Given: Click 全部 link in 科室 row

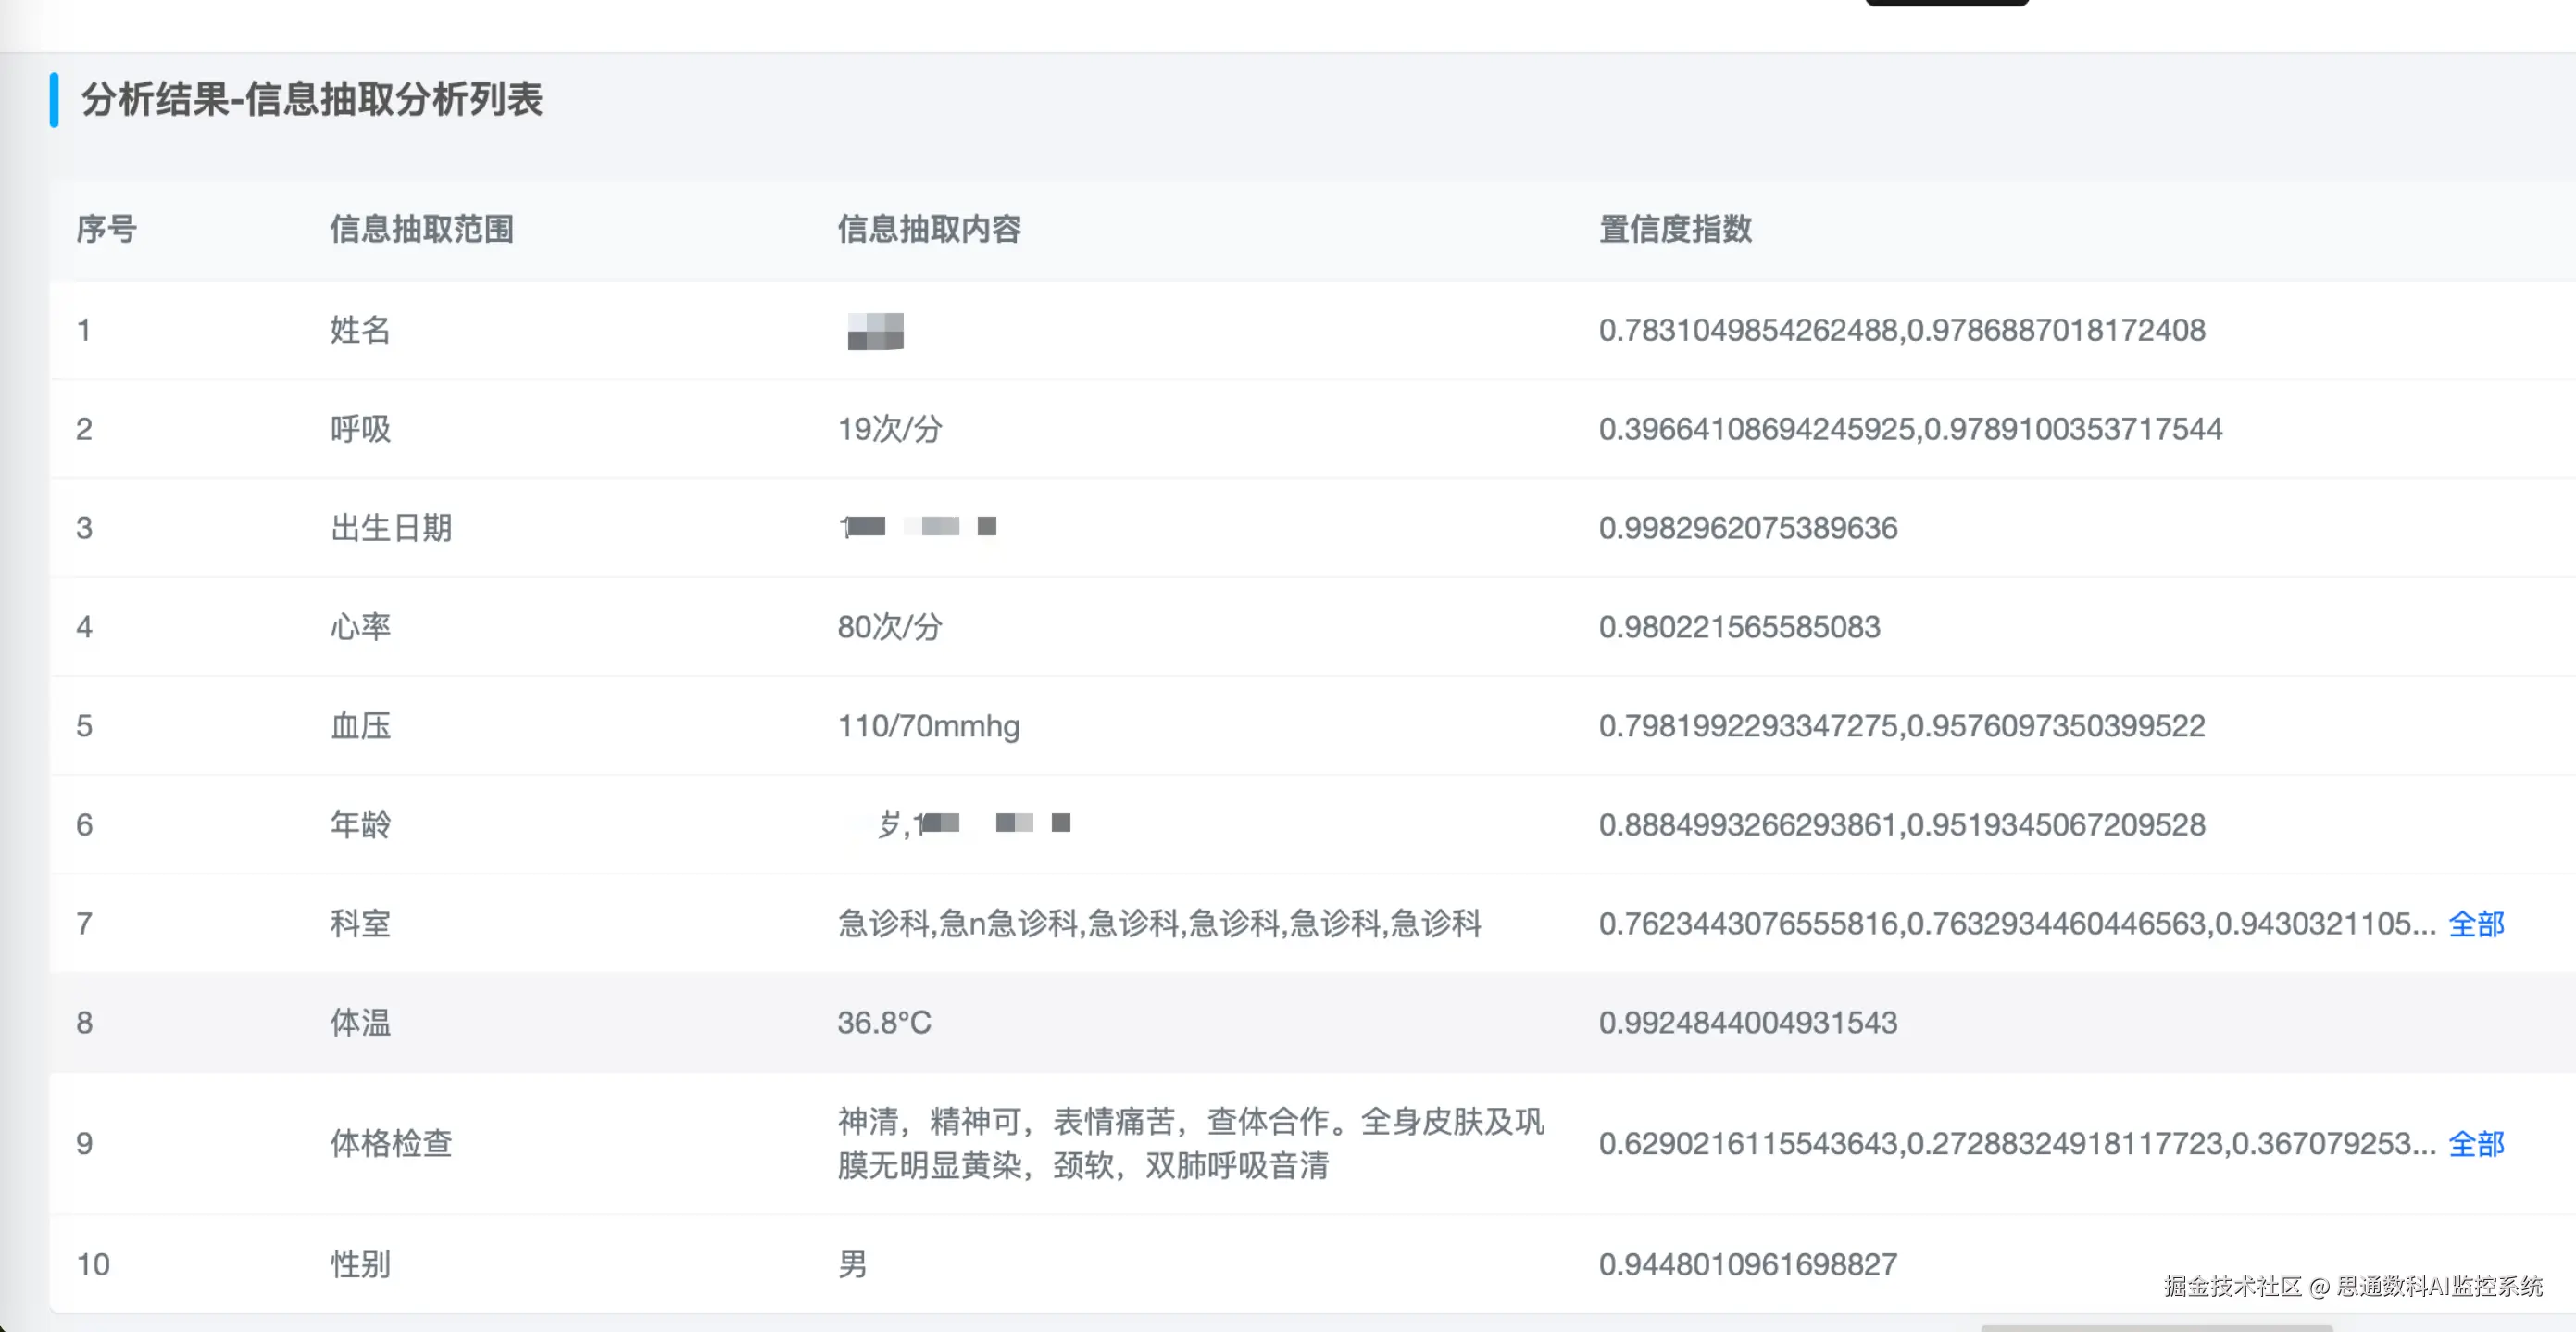Looking at the screenshot, I should click(x=2475, y=923).
